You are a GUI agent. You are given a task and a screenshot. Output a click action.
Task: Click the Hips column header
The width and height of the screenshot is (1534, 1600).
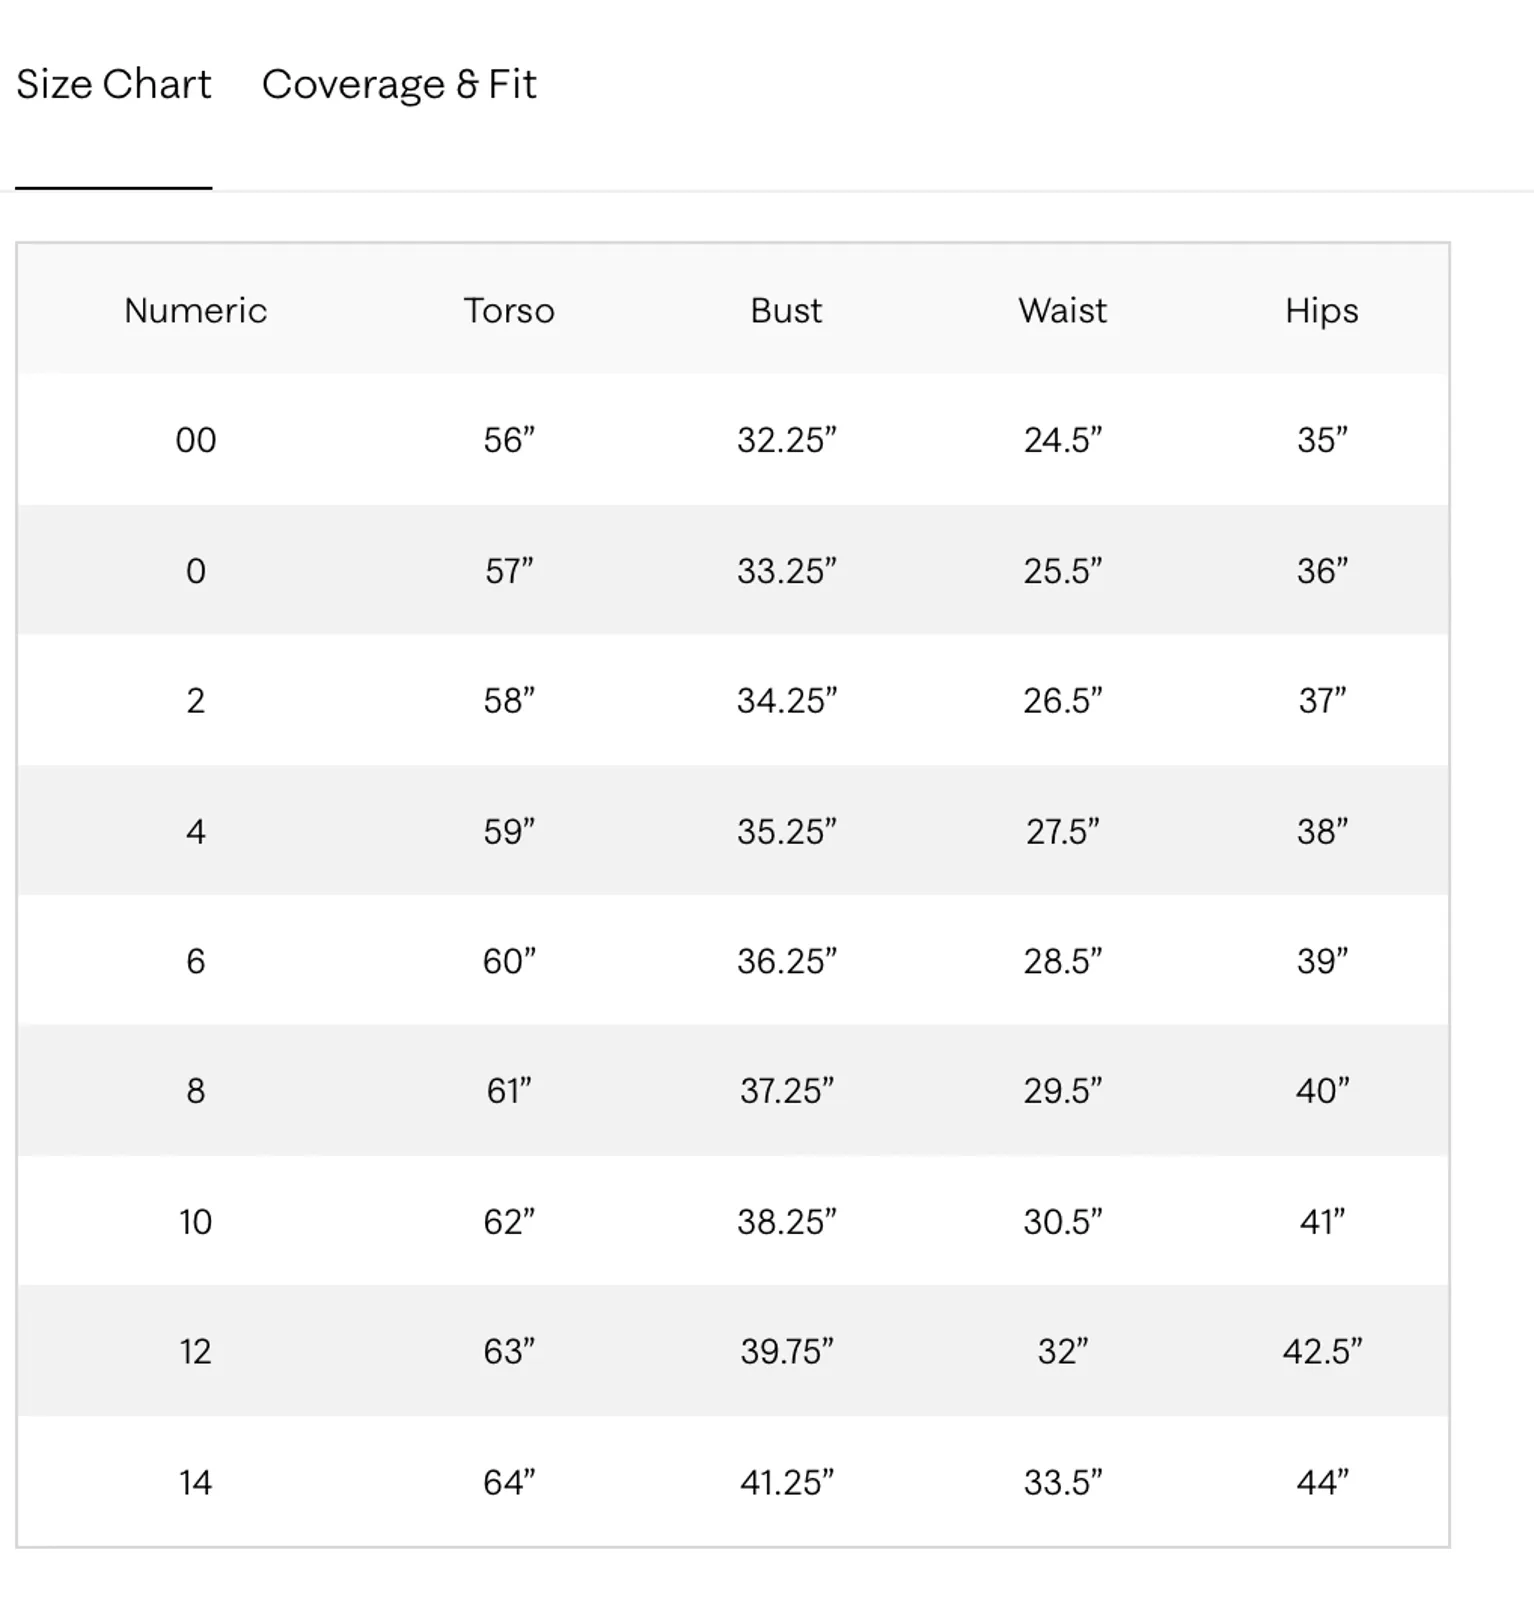point(1322,311)
